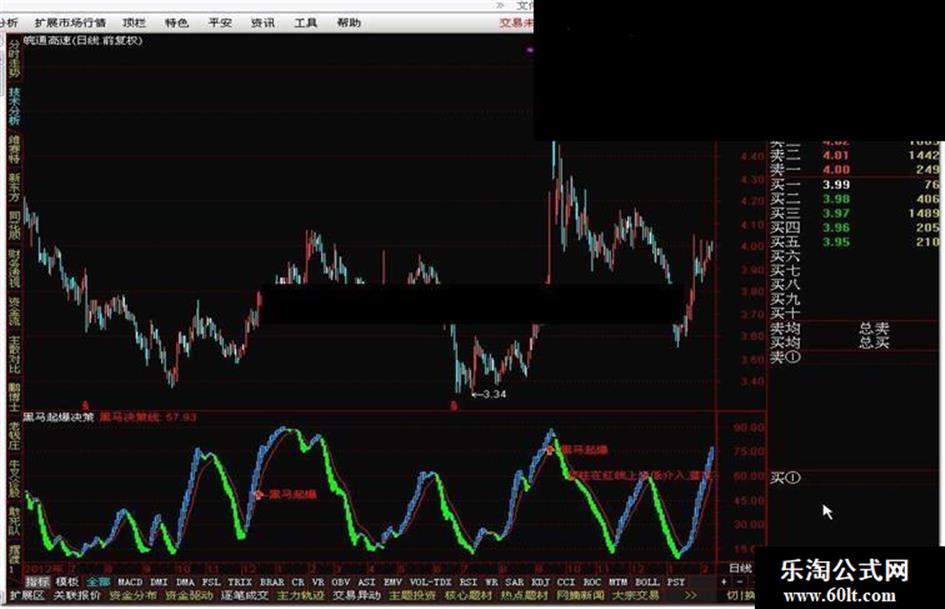Screen dimensions: 945x609
Task: Click the 黑马起爆决策 indicator label
Action: [x=58, y=417]
